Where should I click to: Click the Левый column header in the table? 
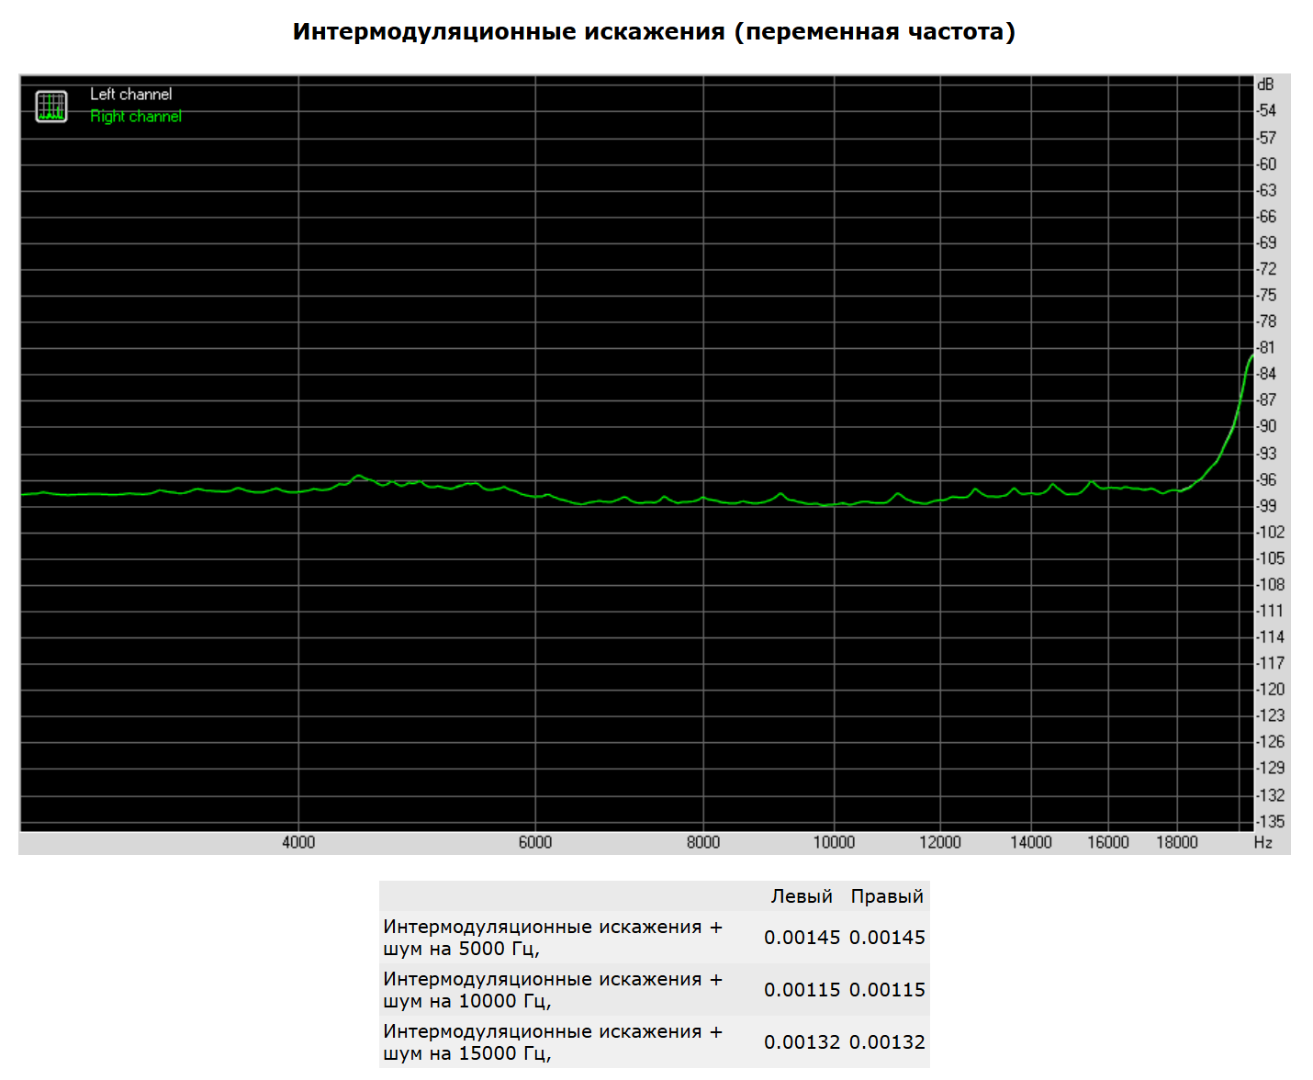801,897
